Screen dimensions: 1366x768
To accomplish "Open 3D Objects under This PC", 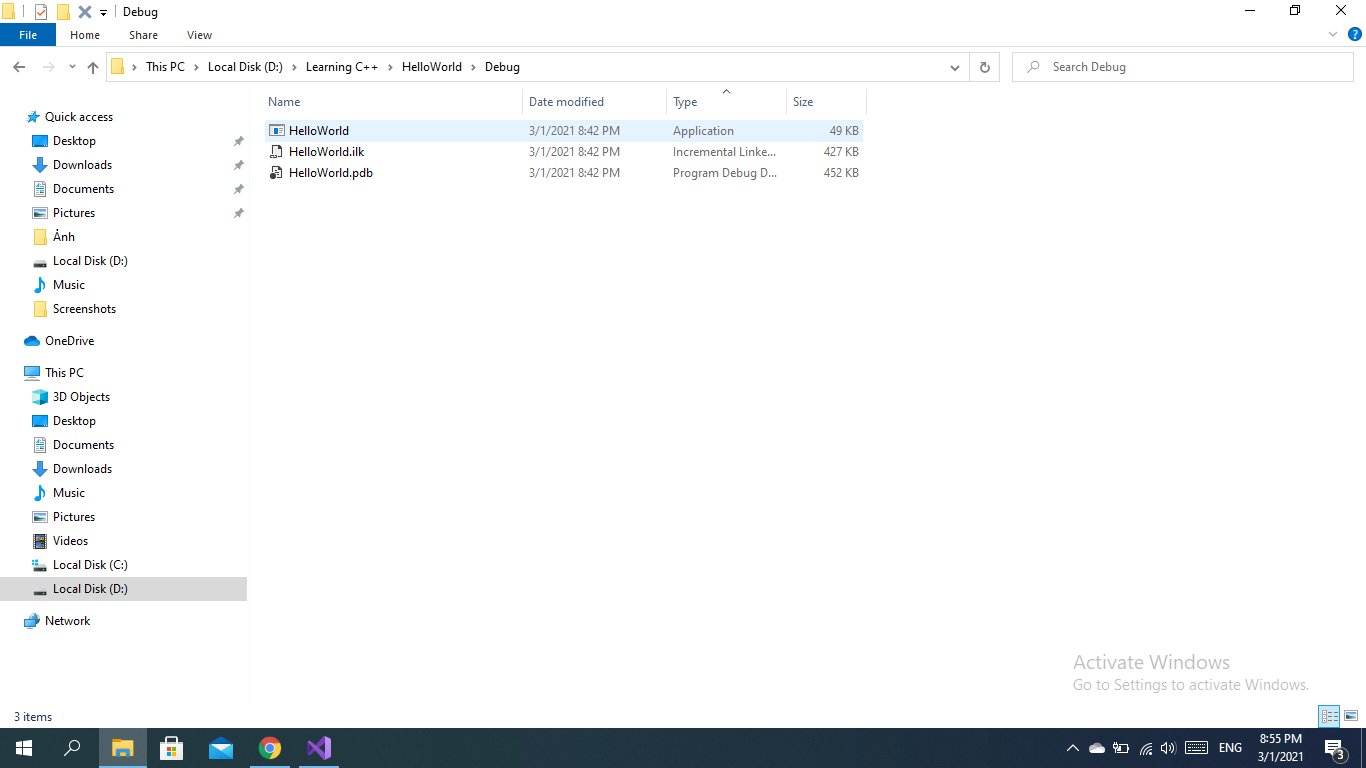I will tap(81, 397).
